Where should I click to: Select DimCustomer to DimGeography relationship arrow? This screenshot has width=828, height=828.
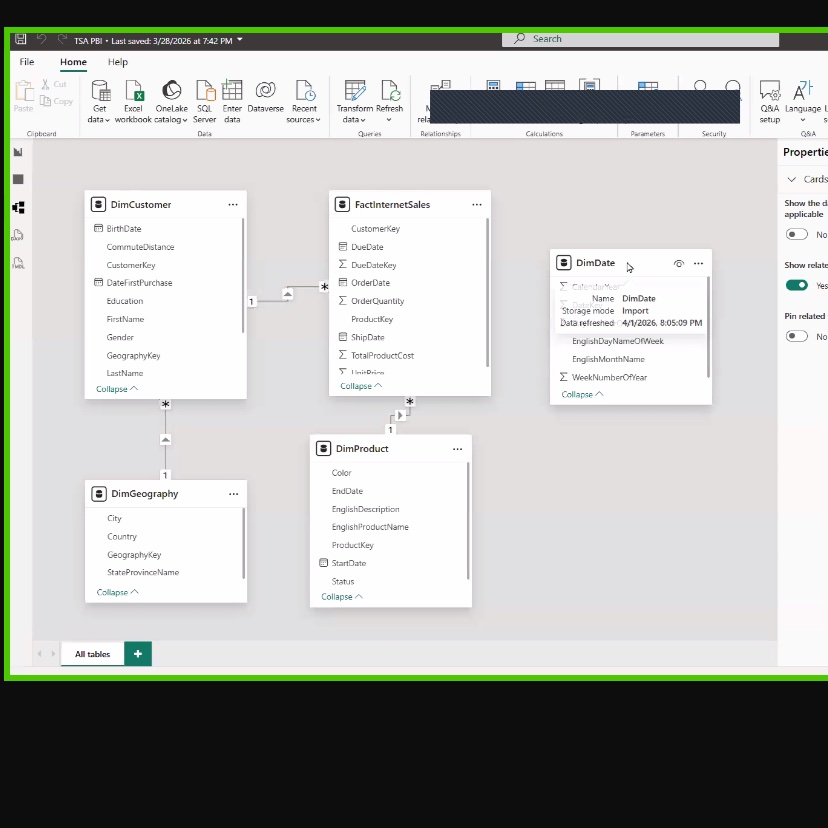[165, 439]
